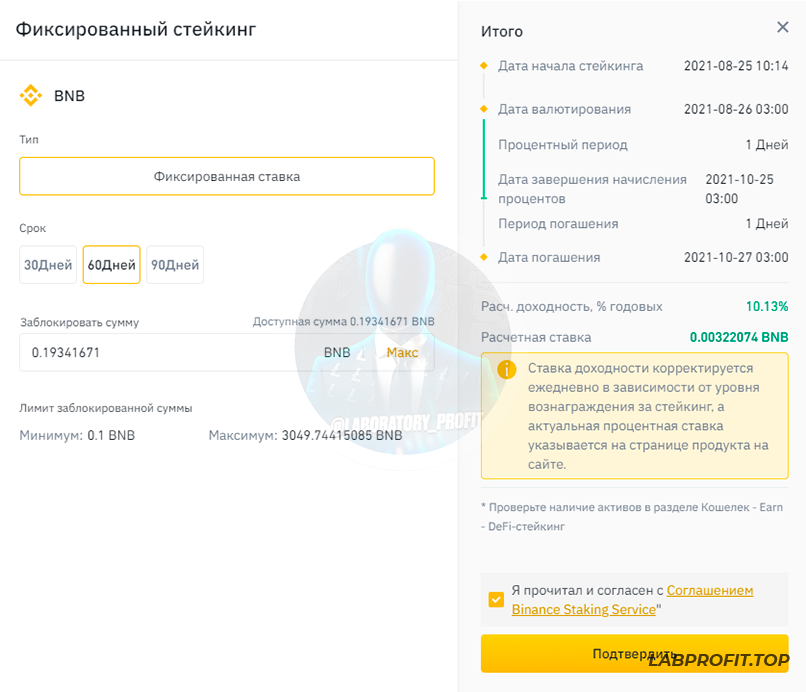Click the 10.13% estimated annual yield value

(x=766, y=307)
